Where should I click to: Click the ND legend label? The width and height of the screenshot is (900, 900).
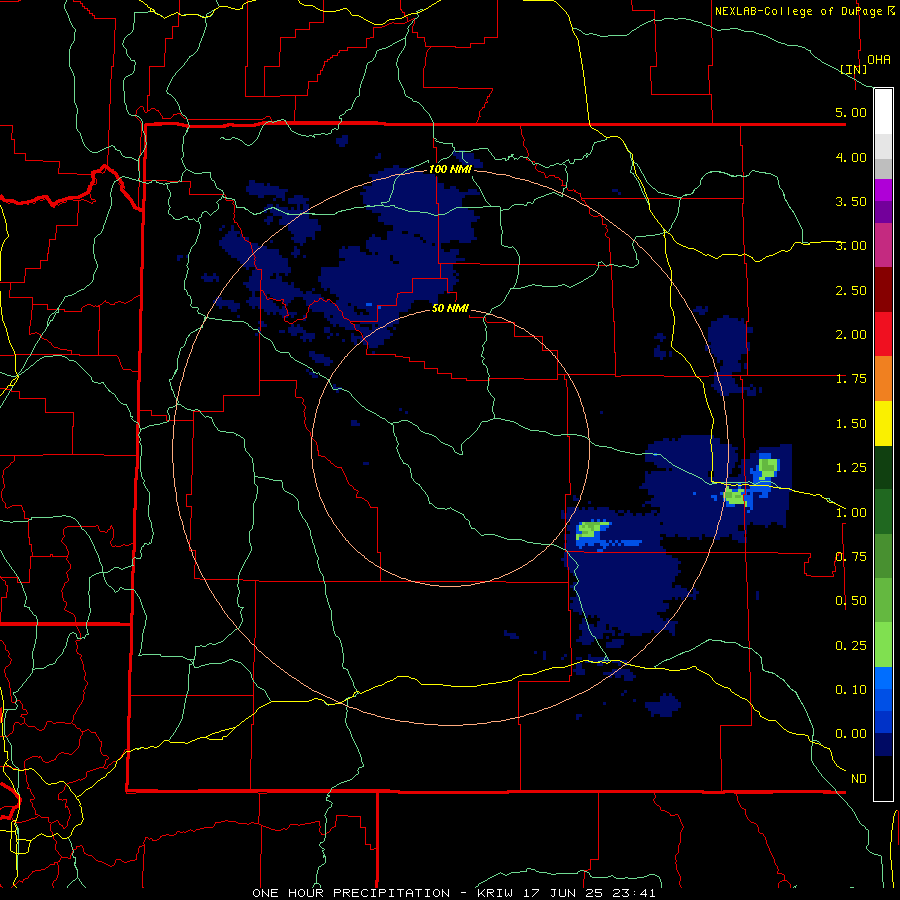tap(859, 779)
